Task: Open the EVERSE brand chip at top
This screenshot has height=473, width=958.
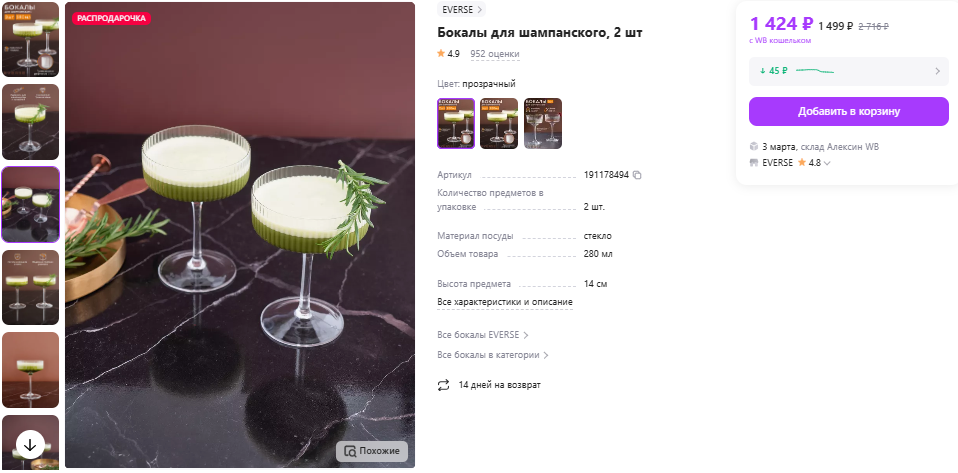Action: tap(461, 9)
